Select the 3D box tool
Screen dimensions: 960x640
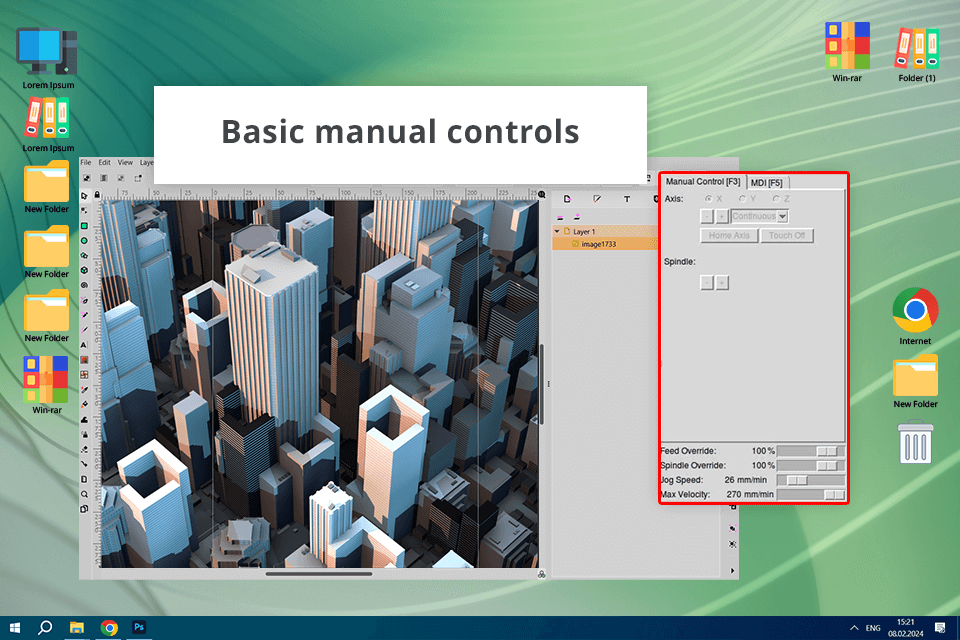(84, 270)
